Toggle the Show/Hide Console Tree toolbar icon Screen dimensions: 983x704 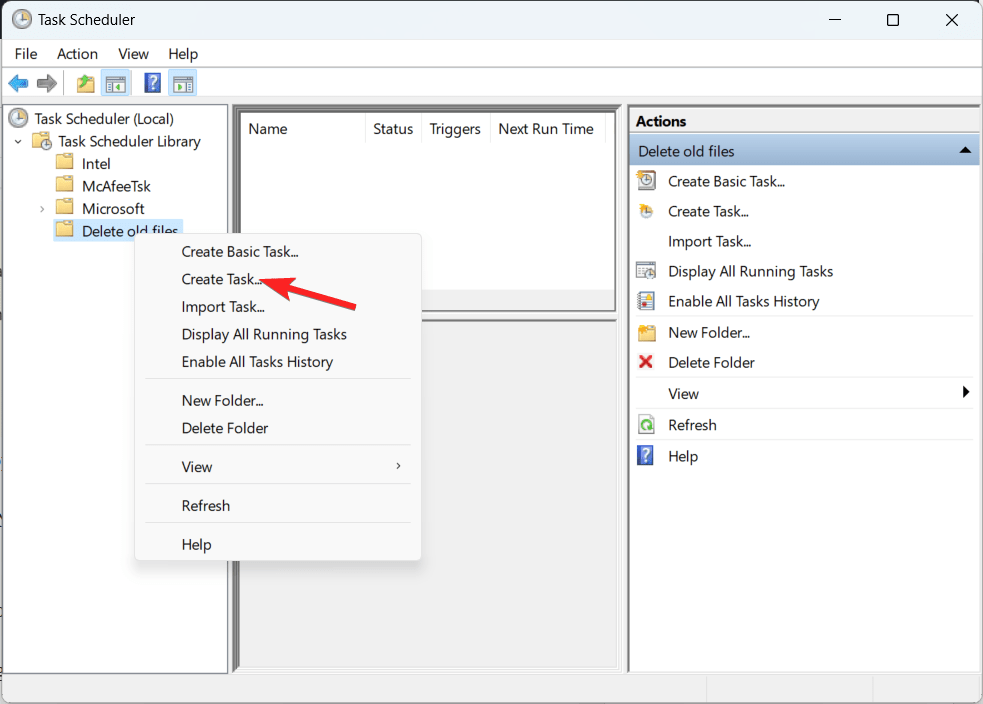click(116, 82)
